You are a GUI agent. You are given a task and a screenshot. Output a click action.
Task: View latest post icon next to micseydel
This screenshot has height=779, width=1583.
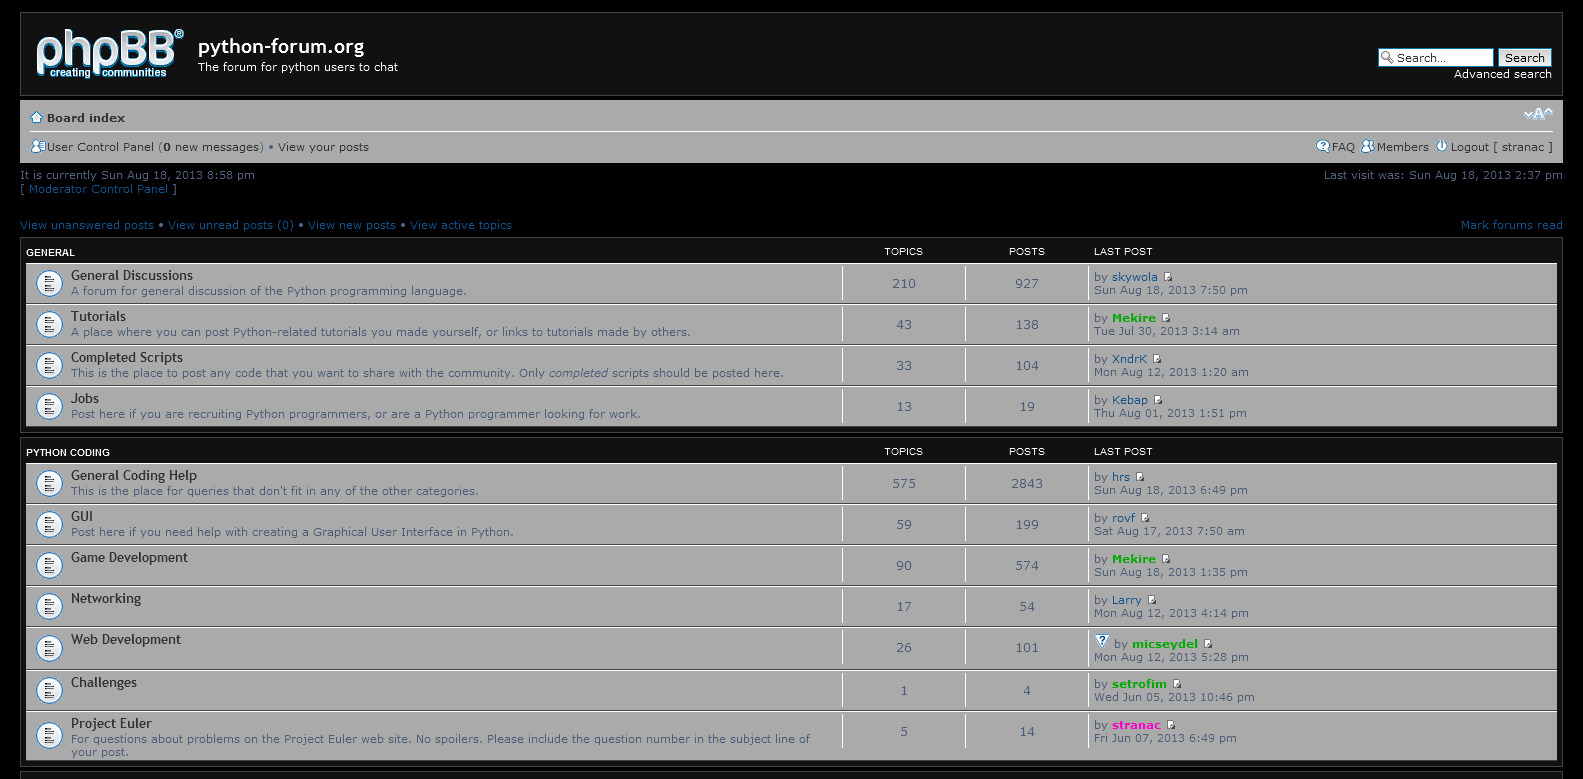(x=1208, y=644)
